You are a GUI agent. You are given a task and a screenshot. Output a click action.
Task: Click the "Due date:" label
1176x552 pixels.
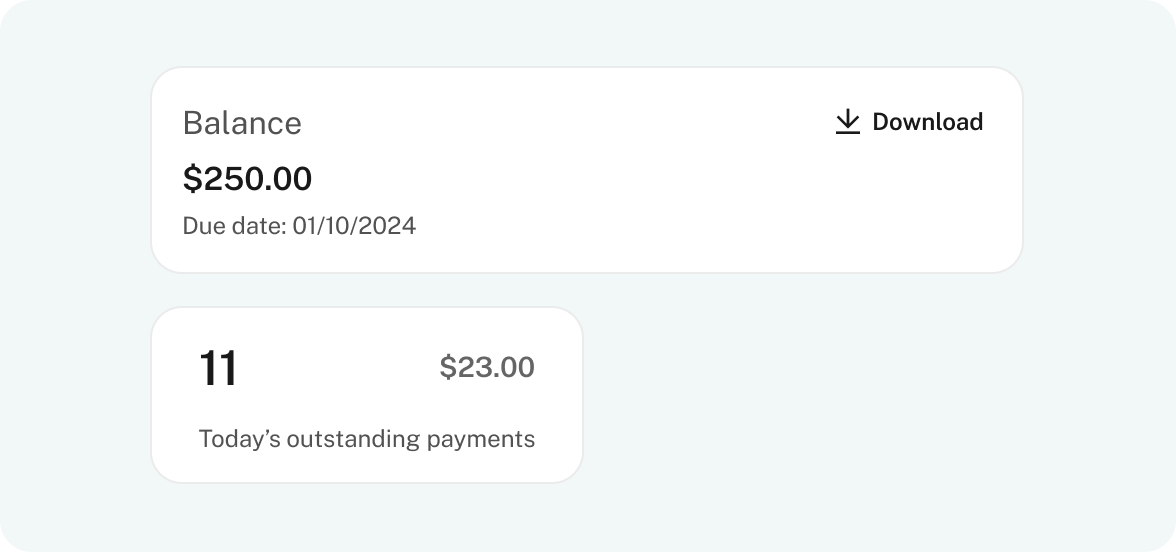point(234,226)
